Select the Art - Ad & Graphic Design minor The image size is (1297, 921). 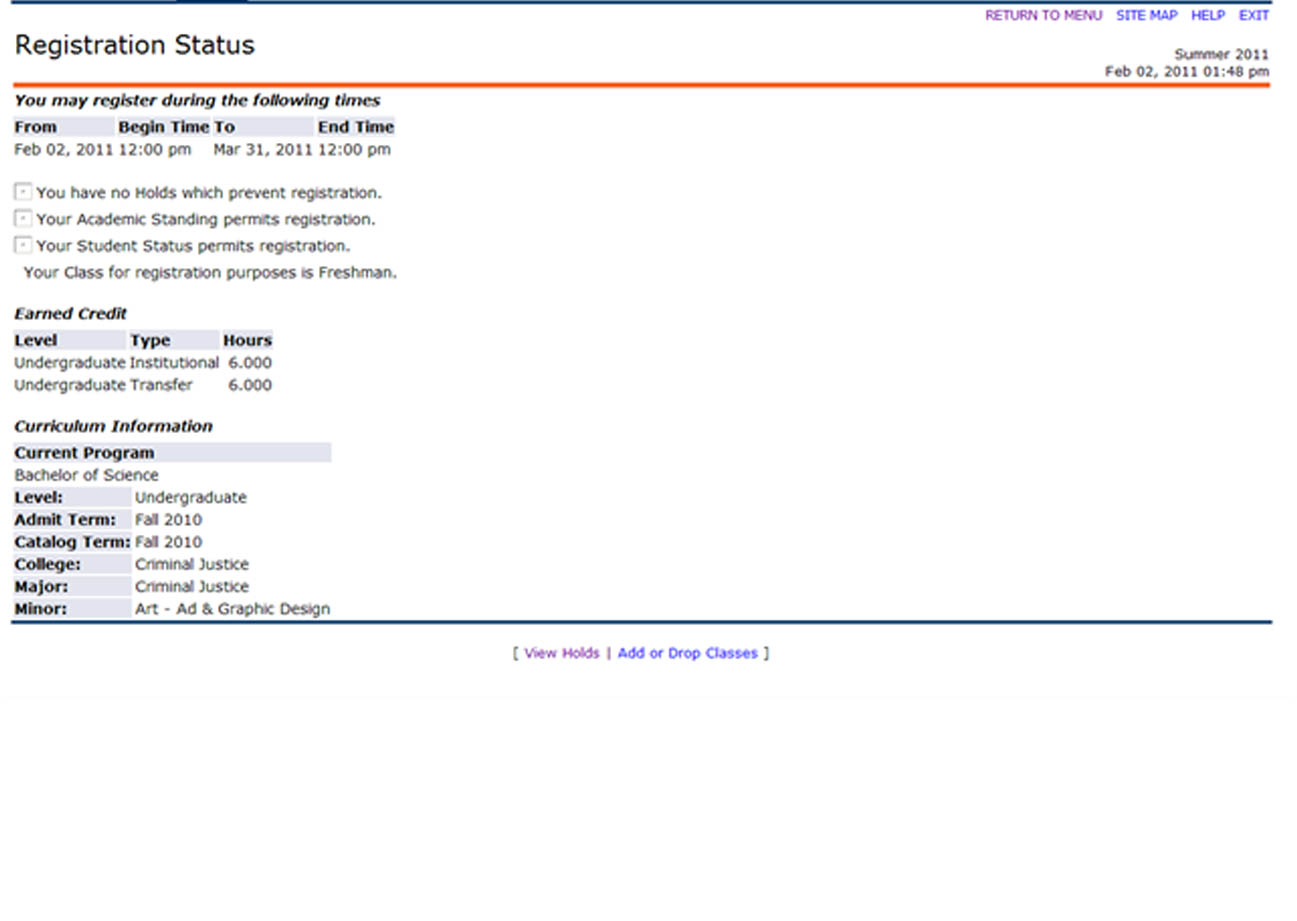pos(232,609)
